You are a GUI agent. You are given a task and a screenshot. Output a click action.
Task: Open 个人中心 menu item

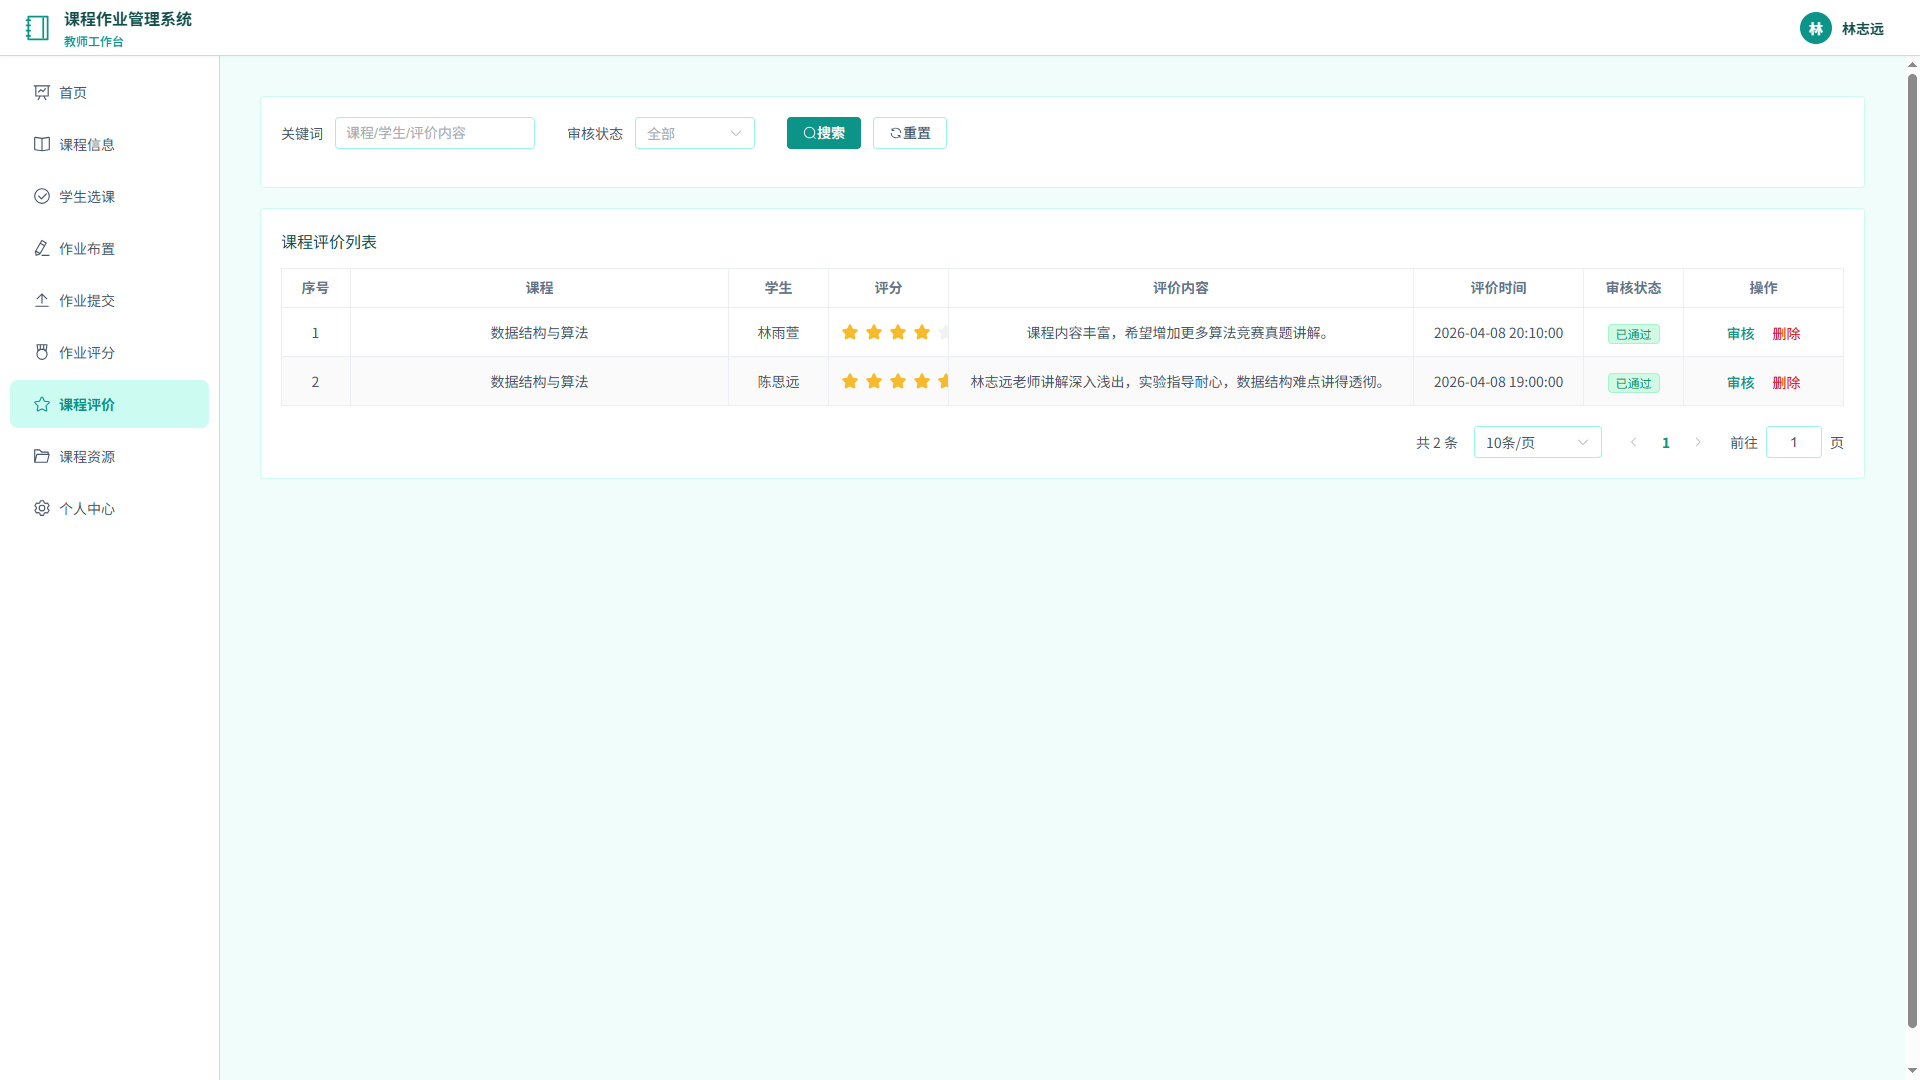(110, 508)
